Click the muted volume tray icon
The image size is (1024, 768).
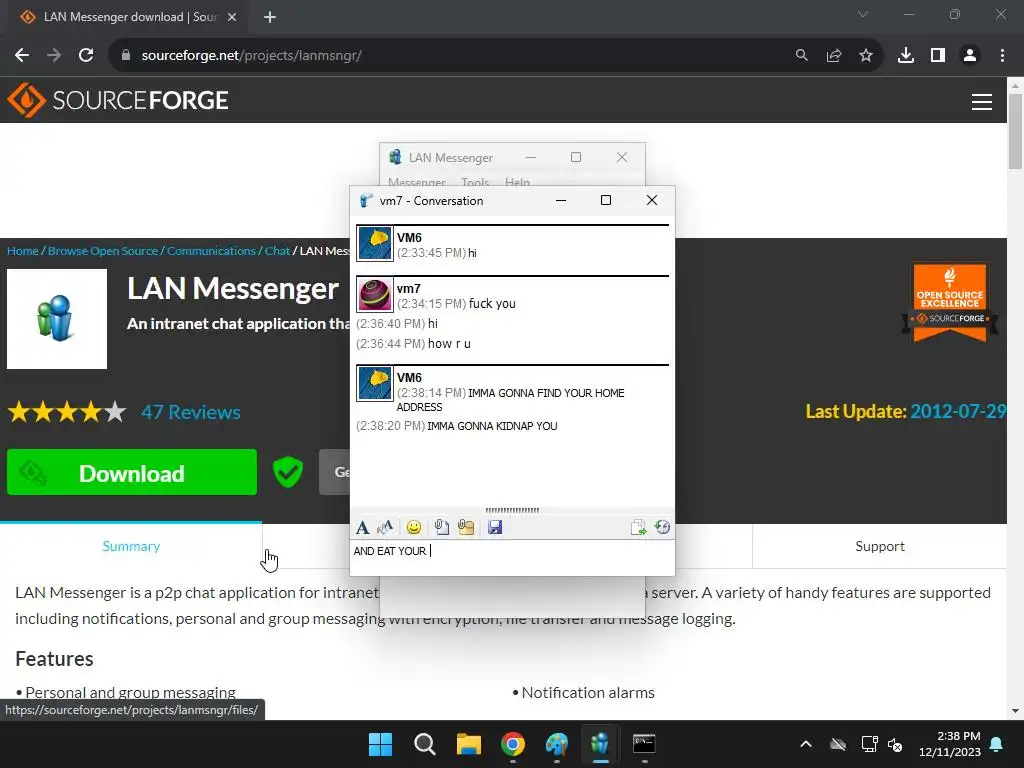pos(895,744)
